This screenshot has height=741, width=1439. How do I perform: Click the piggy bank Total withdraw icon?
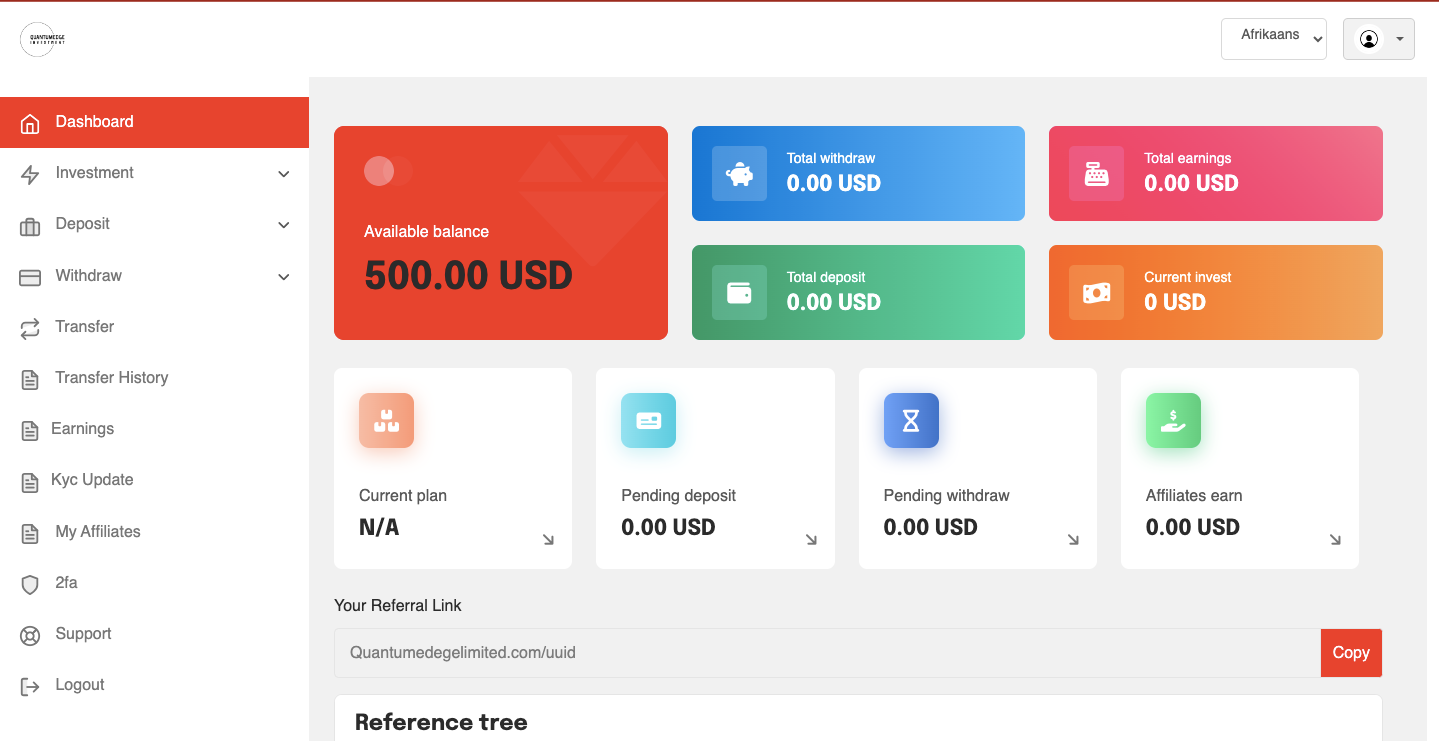[x=739, y=174]
